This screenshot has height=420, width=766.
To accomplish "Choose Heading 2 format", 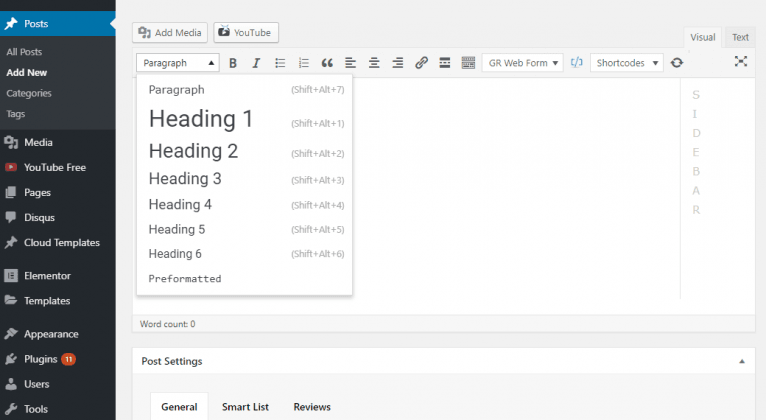I will click(244, 151).
